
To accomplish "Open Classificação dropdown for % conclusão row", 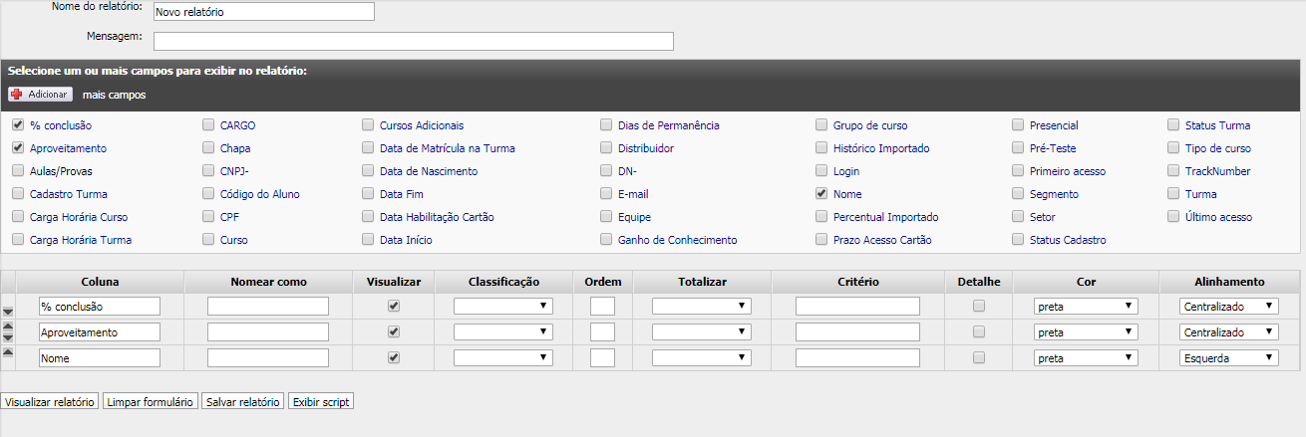I will [503, 306].
